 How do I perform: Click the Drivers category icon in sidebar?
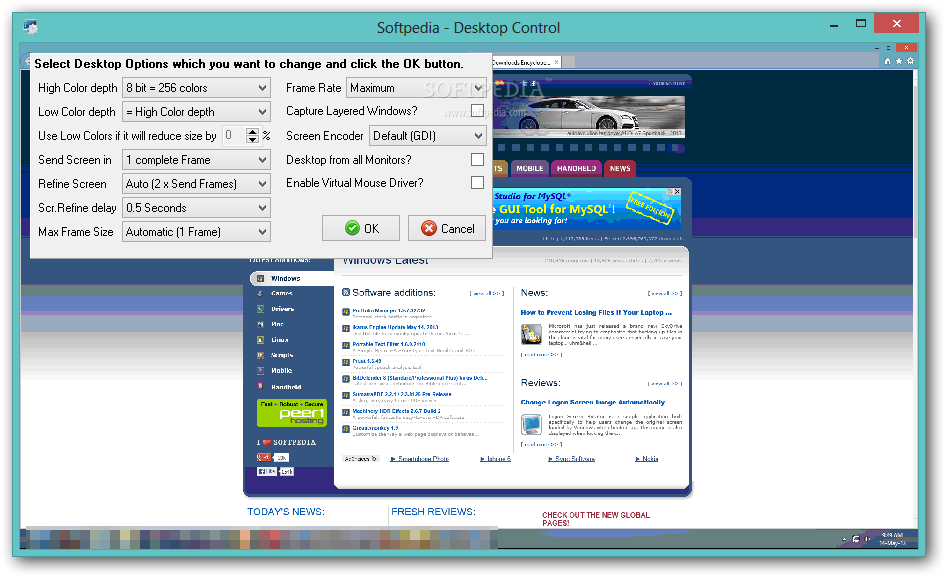261,309
